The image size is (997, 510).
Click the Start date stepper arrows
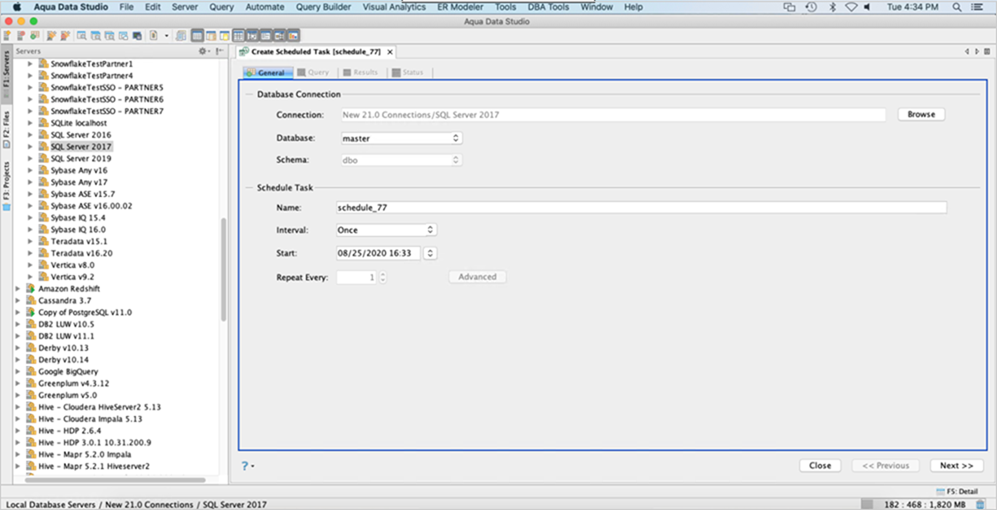[430, 253]
